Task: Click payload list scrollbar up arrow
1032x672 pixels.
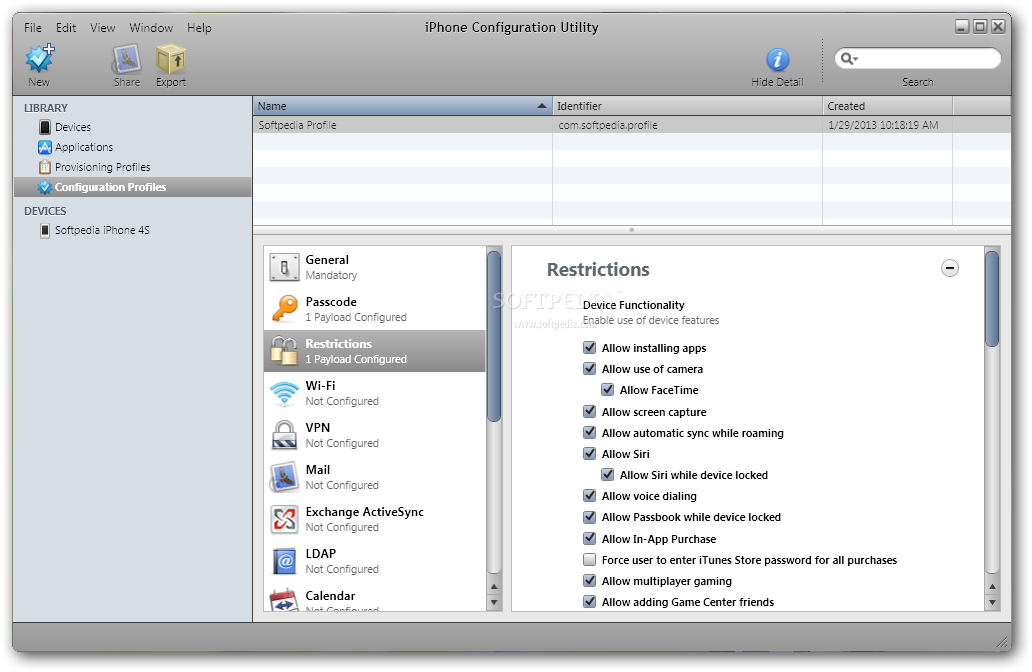Action: point(494,586)
